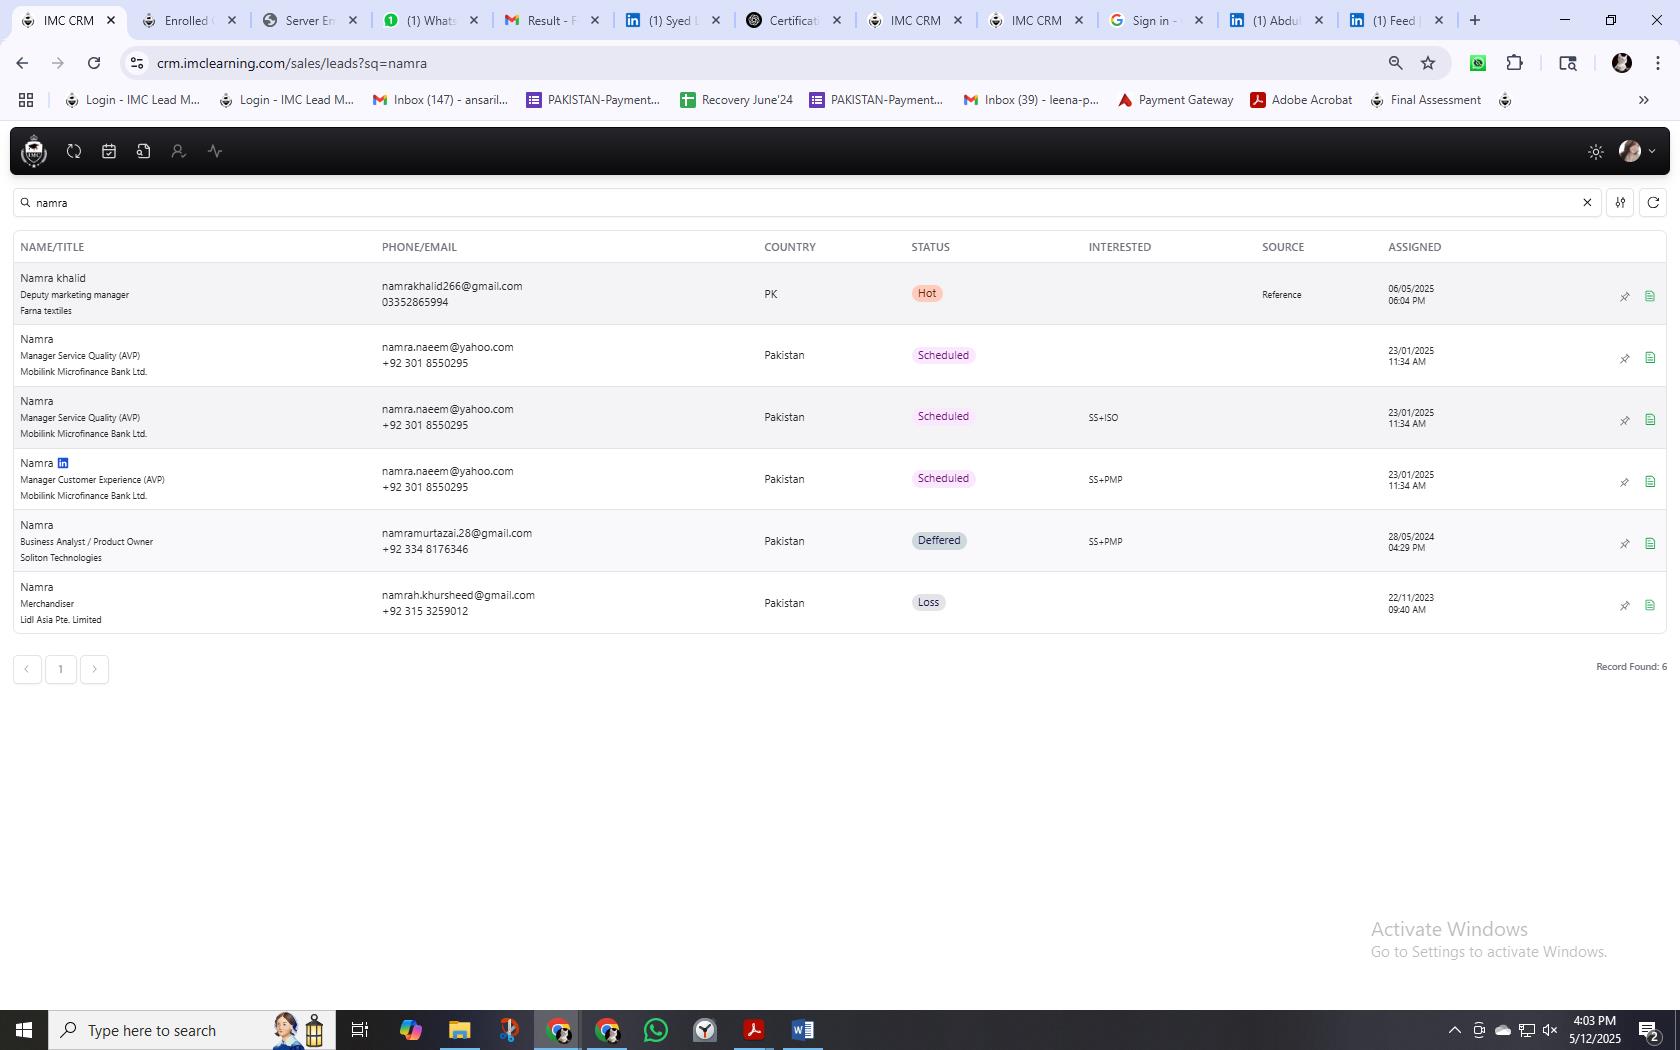This screenshot has width=1680, height=1050.
Task: Open the search filter settings icon
Action: 1620,203
